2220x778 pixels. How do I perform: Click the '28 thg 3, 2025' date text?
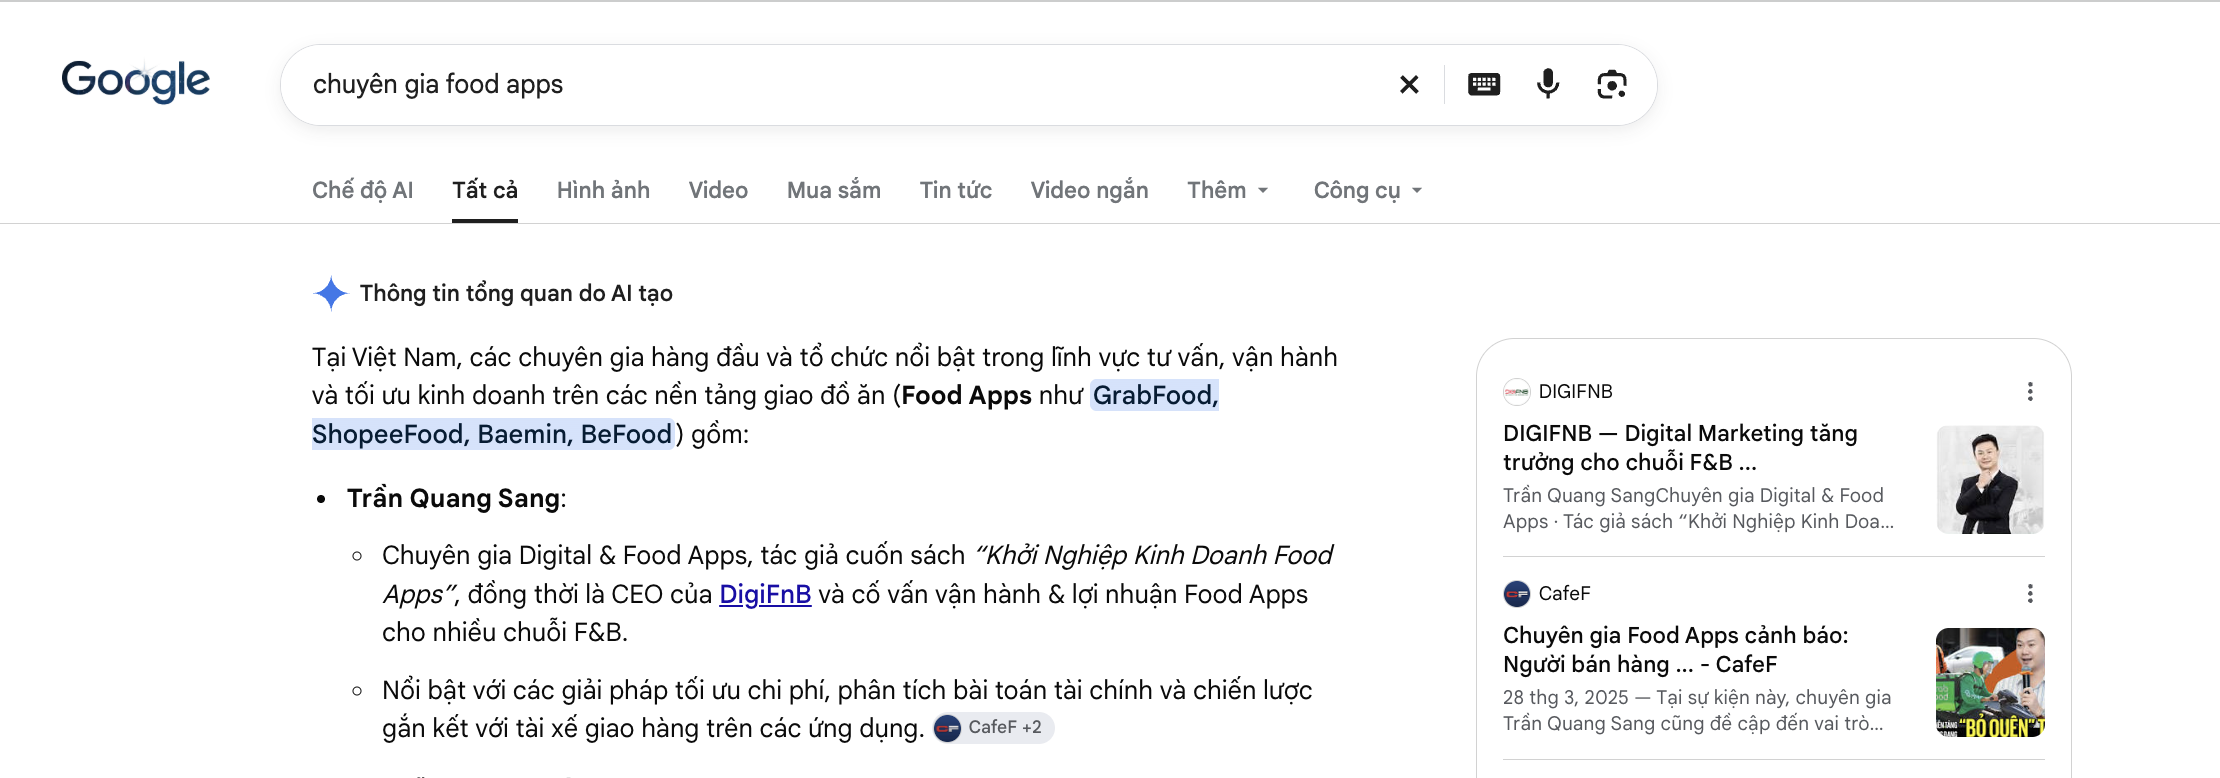[x=1566, y=698]
